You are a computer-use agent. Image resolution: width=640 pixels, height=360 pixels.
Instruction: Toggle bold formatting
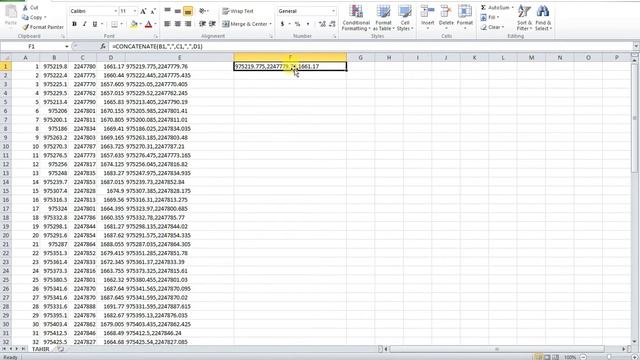[x=74, y=24]
